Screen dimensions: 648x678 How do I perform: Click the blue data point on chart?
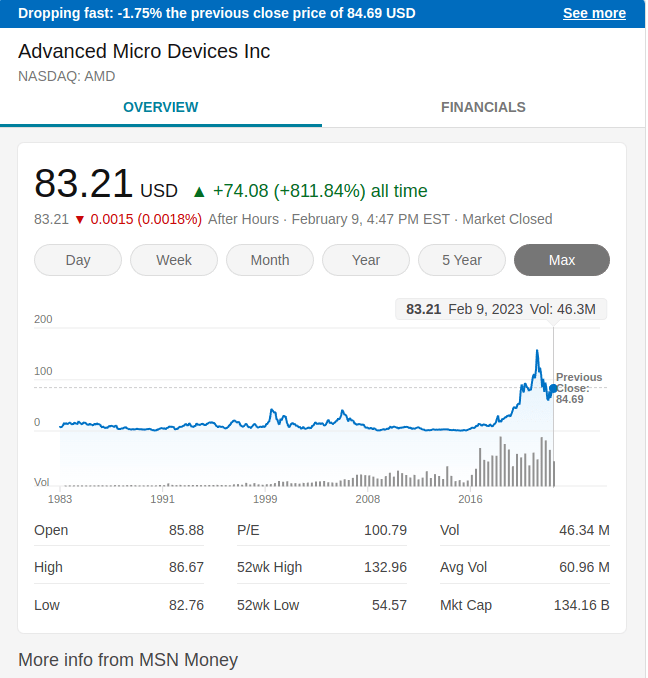(553, 388)
